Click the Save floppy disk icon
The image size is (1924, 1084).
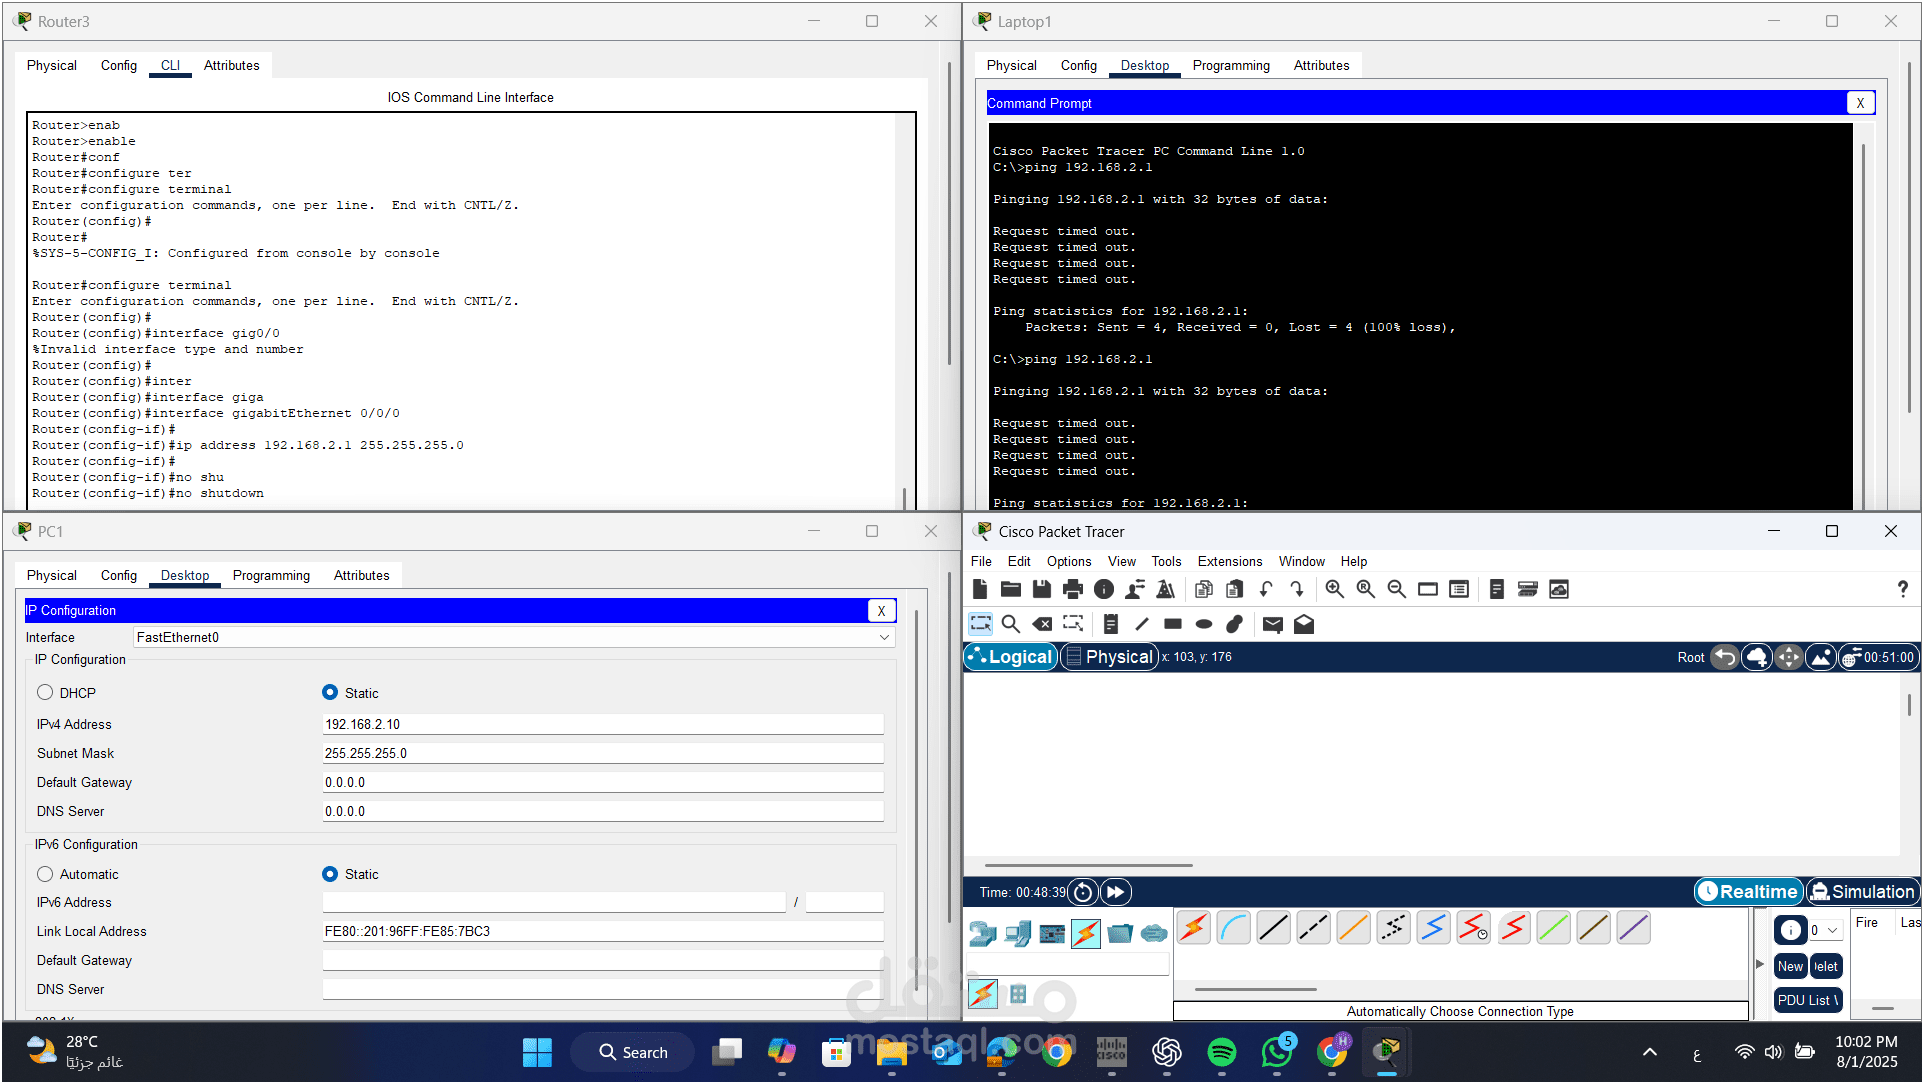(x=1042, y=589)
